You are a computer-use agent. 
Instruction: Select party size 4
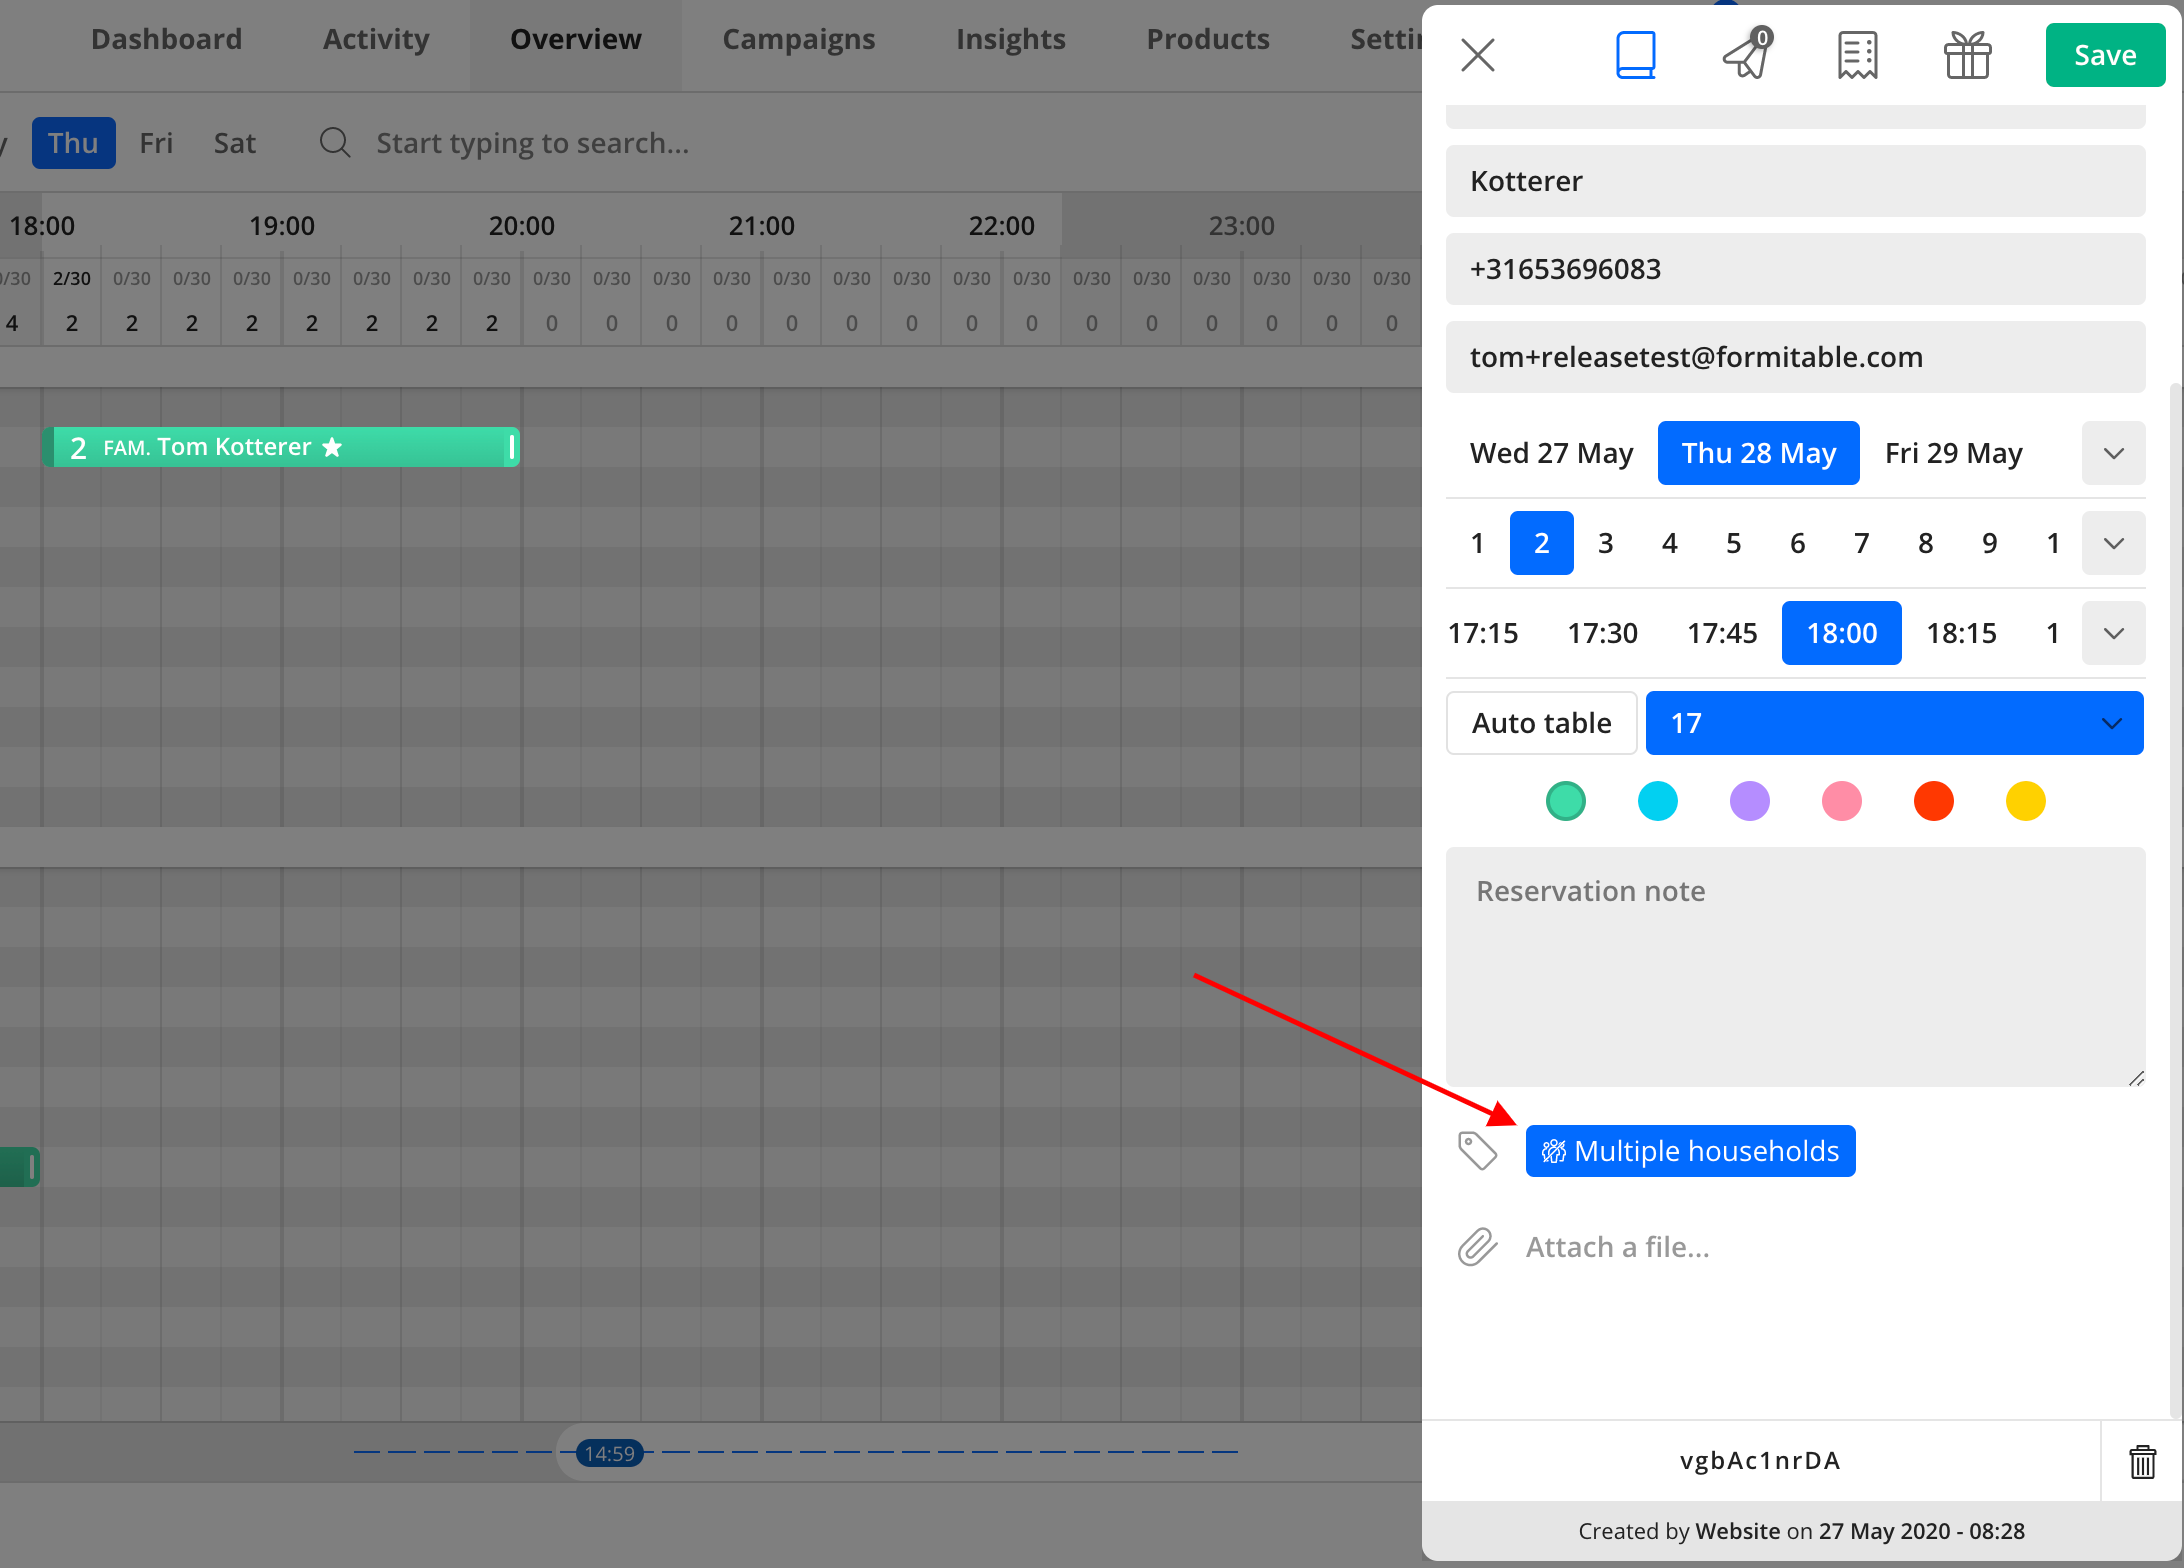pos(1669,543)
